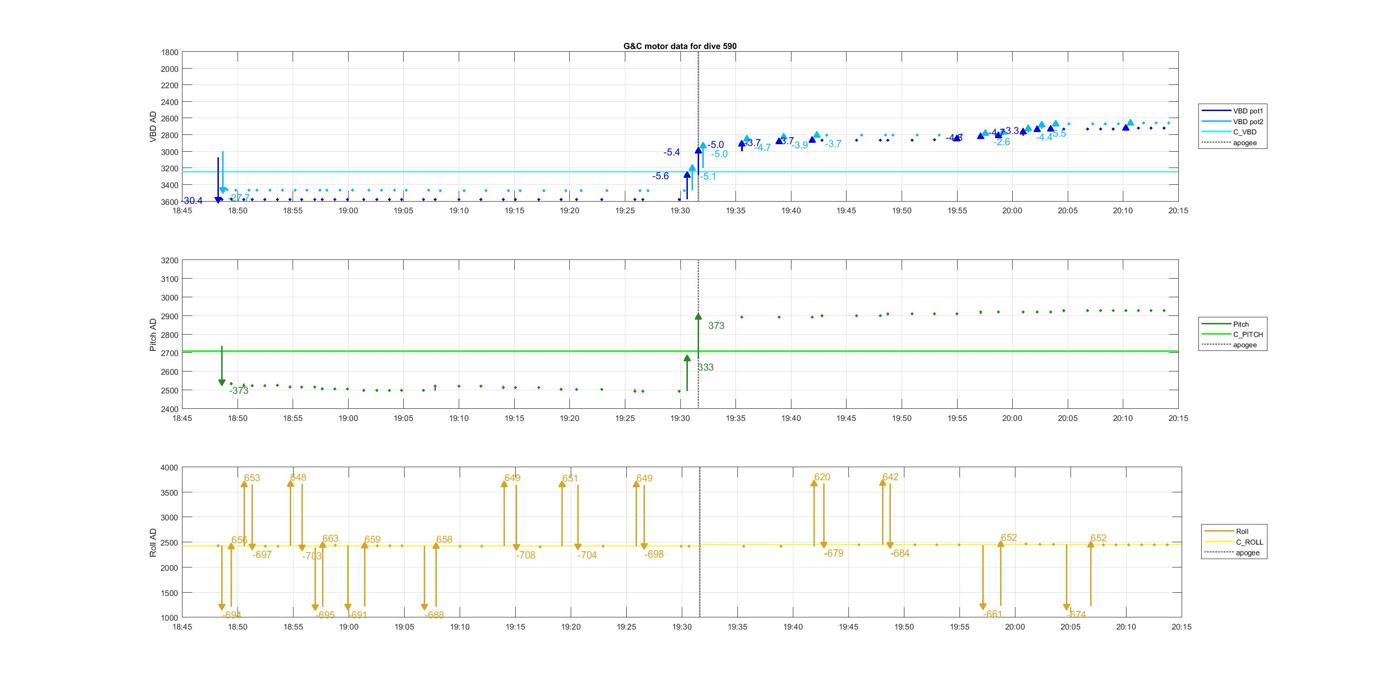Click the "653" roll data label
1400x693 pixels.
pyautogui.click(x=252, y=479)
